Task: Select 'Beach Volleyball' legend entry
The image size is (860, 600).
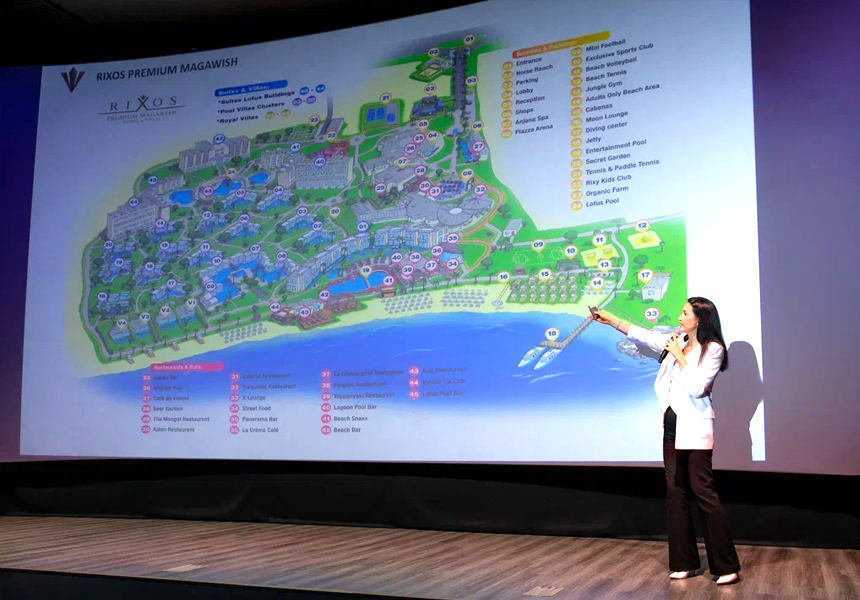Action: click(611, 64)
